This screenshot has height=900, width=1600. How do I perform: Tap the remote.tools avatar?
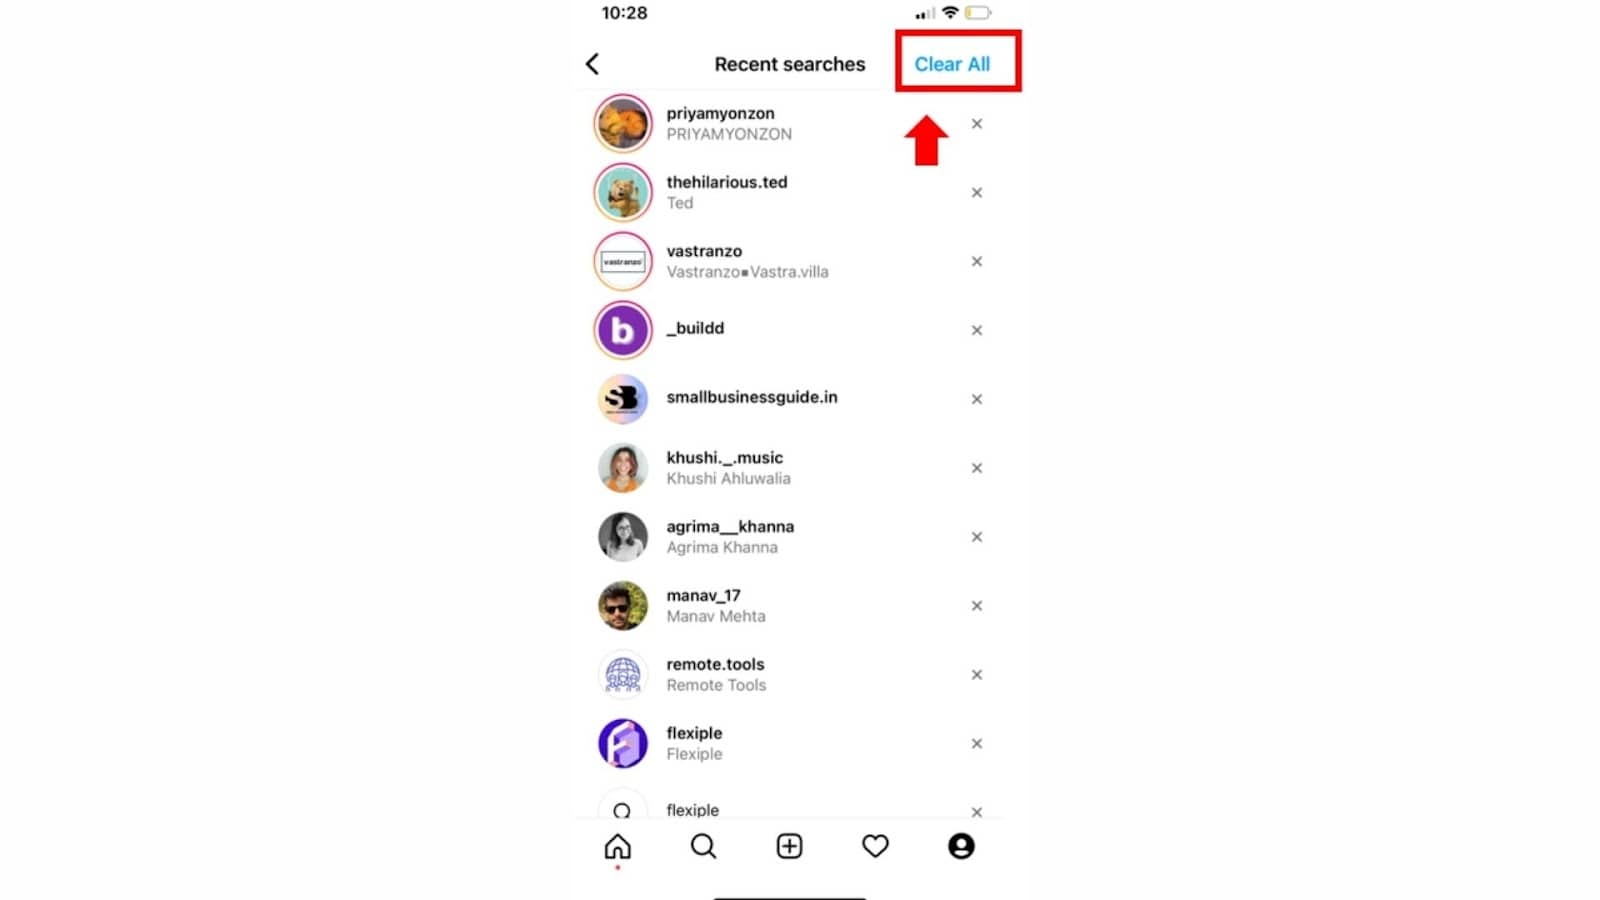coord(623,675)
